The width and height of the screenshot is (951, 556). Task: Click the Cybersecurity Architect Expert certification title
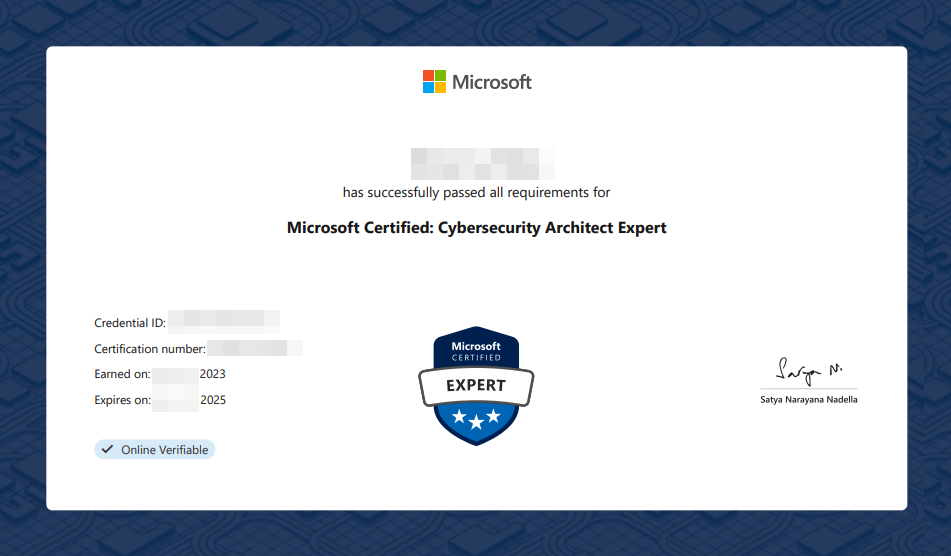pos(476,228)
